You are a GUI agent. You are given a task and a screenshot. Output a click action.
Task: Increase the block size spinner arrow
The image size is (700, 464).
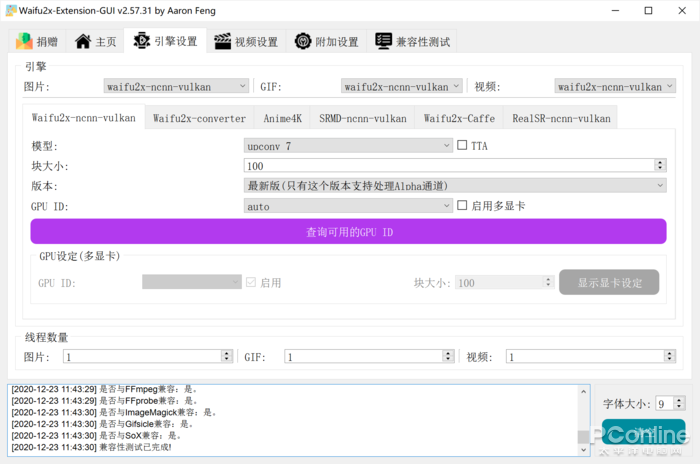coord(660,163)
